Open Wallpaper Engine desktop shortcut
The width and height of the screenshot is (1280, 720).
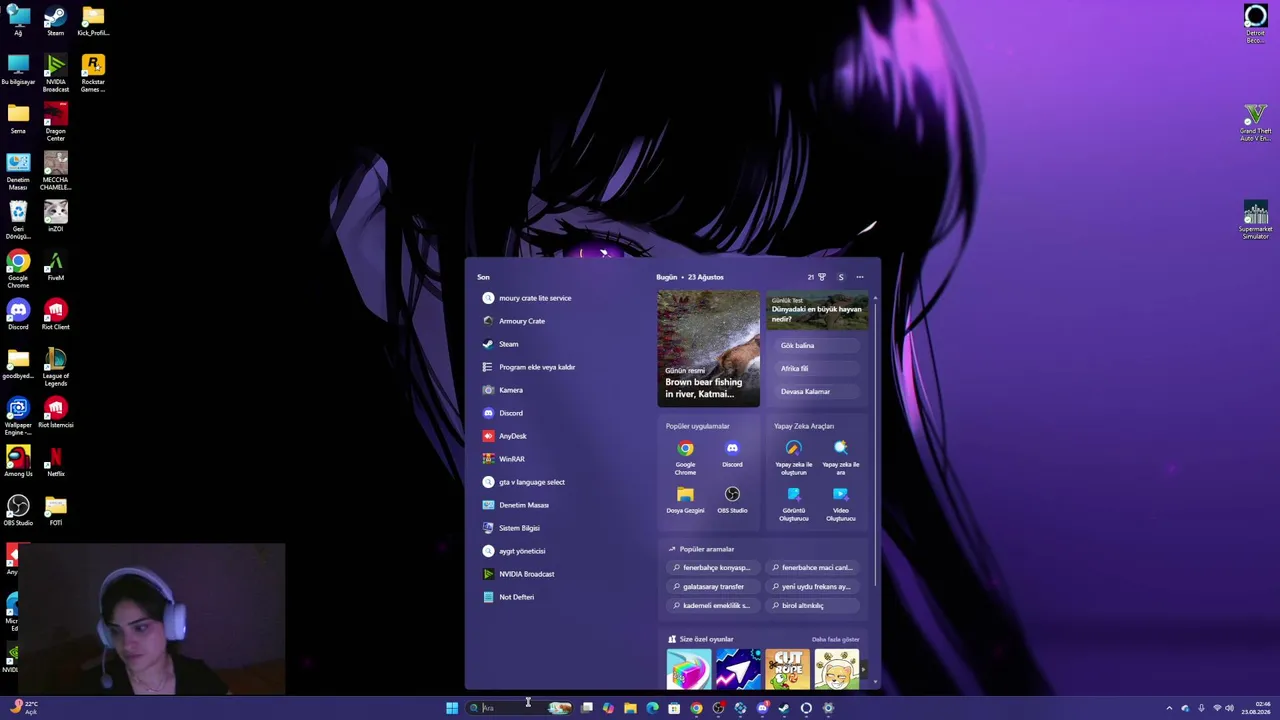point(18,417)
